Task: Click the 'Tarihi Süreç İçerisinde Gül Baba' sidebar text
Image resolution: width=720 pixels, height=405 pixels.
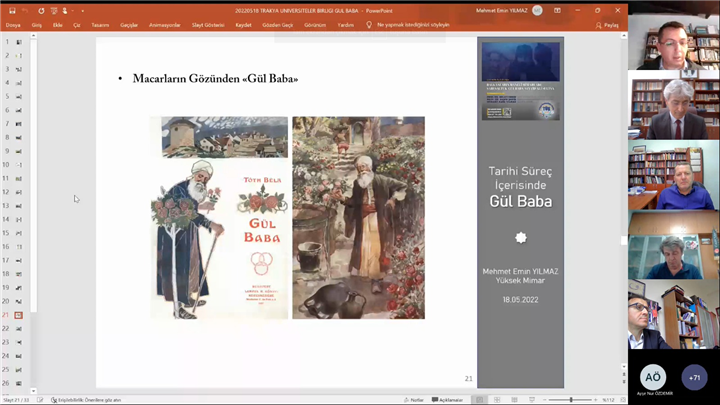Action: tap(520, 186)
